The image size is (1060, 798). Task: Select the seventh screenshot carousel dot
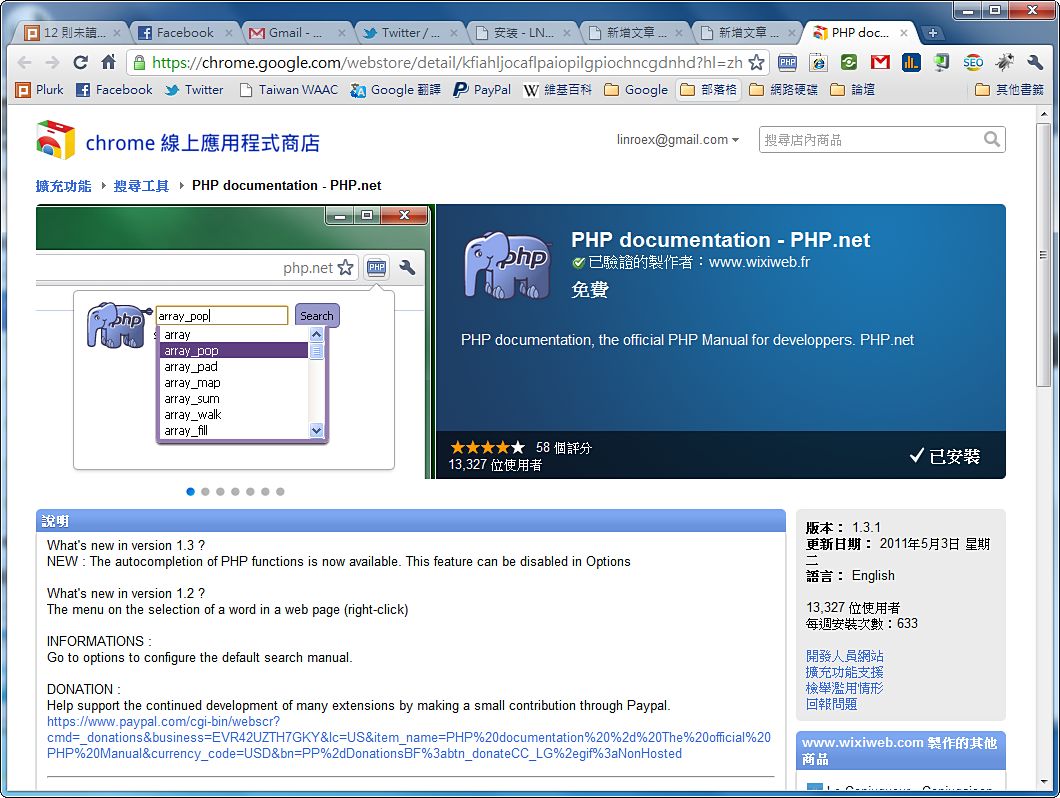280,492
